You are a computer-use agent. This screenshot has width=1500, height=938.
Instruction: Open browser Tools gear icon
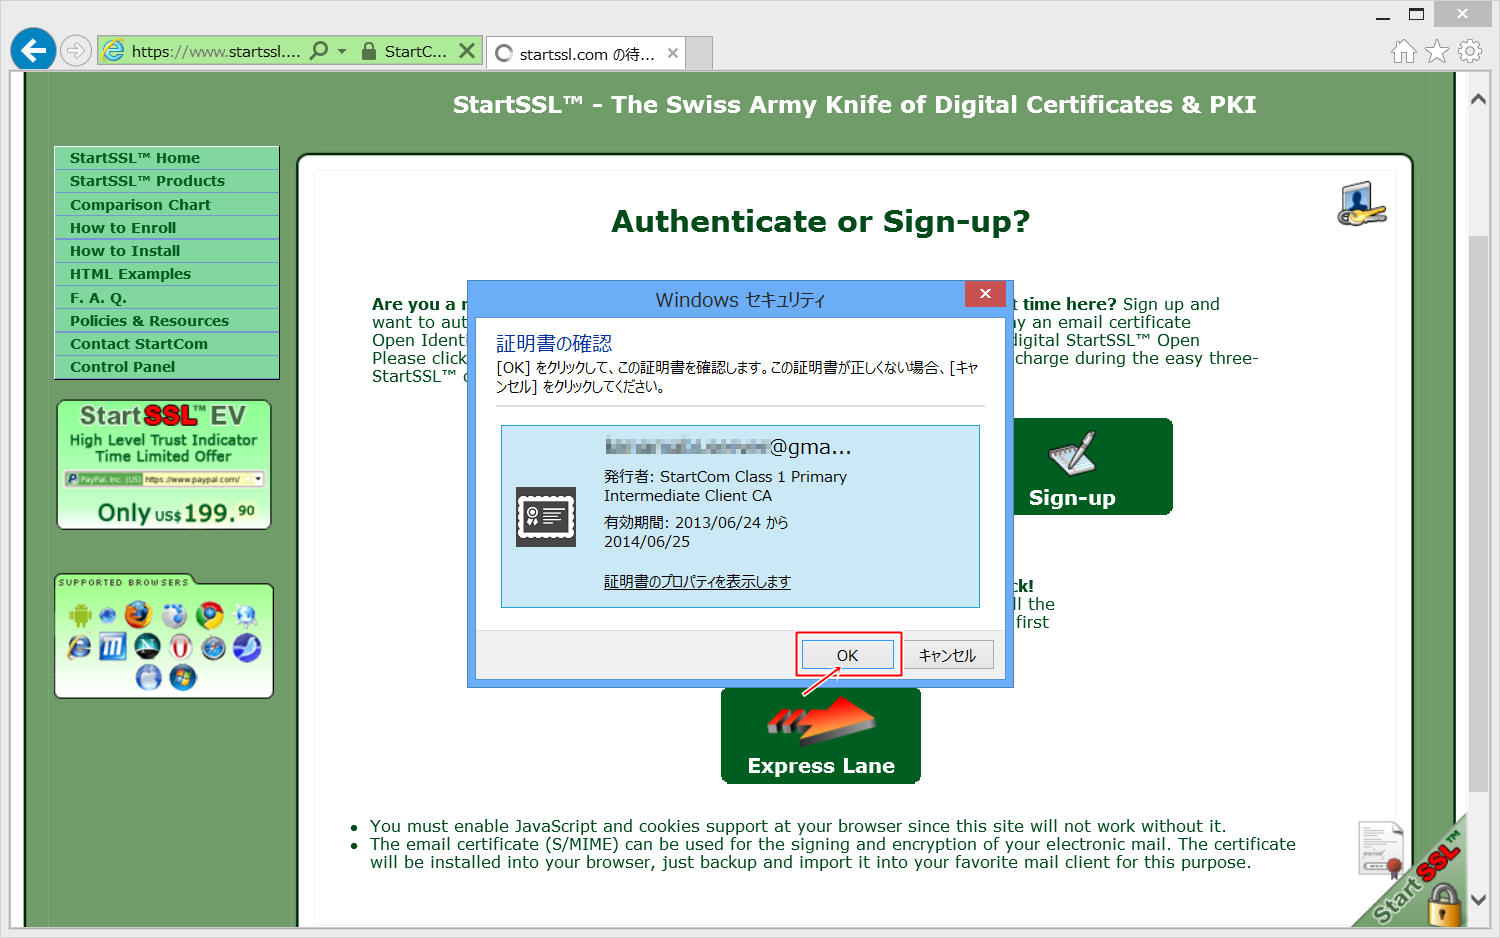tap(1469, 51)
